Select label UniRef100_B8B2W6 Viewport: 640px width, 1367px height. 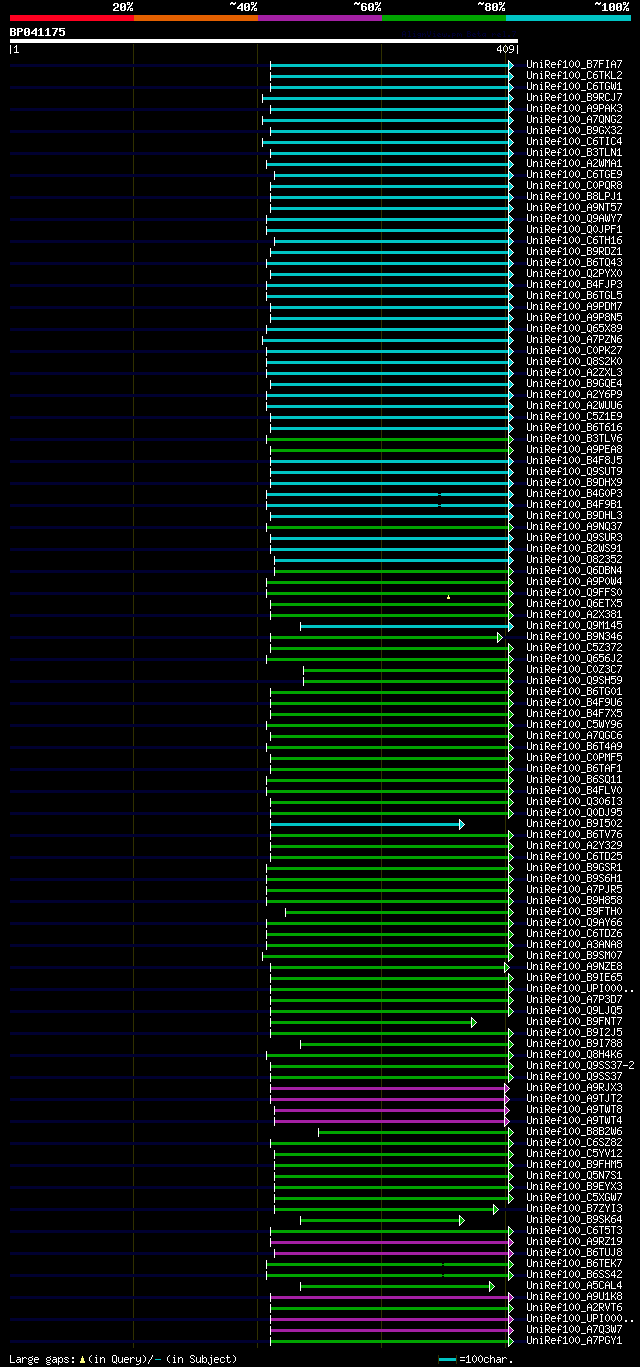(x=574, y=1131)
